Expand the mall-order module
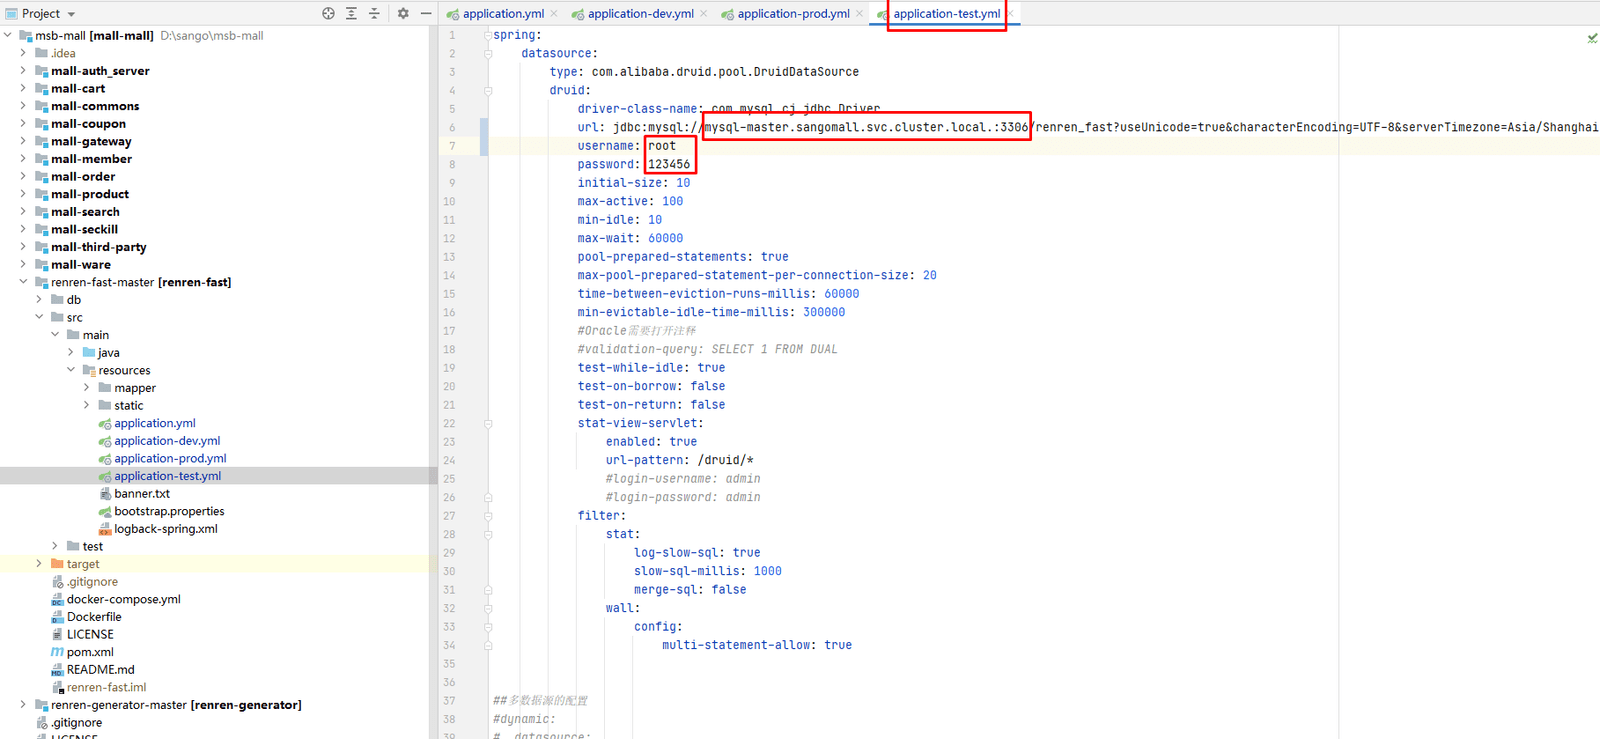 tap(24, 176)
